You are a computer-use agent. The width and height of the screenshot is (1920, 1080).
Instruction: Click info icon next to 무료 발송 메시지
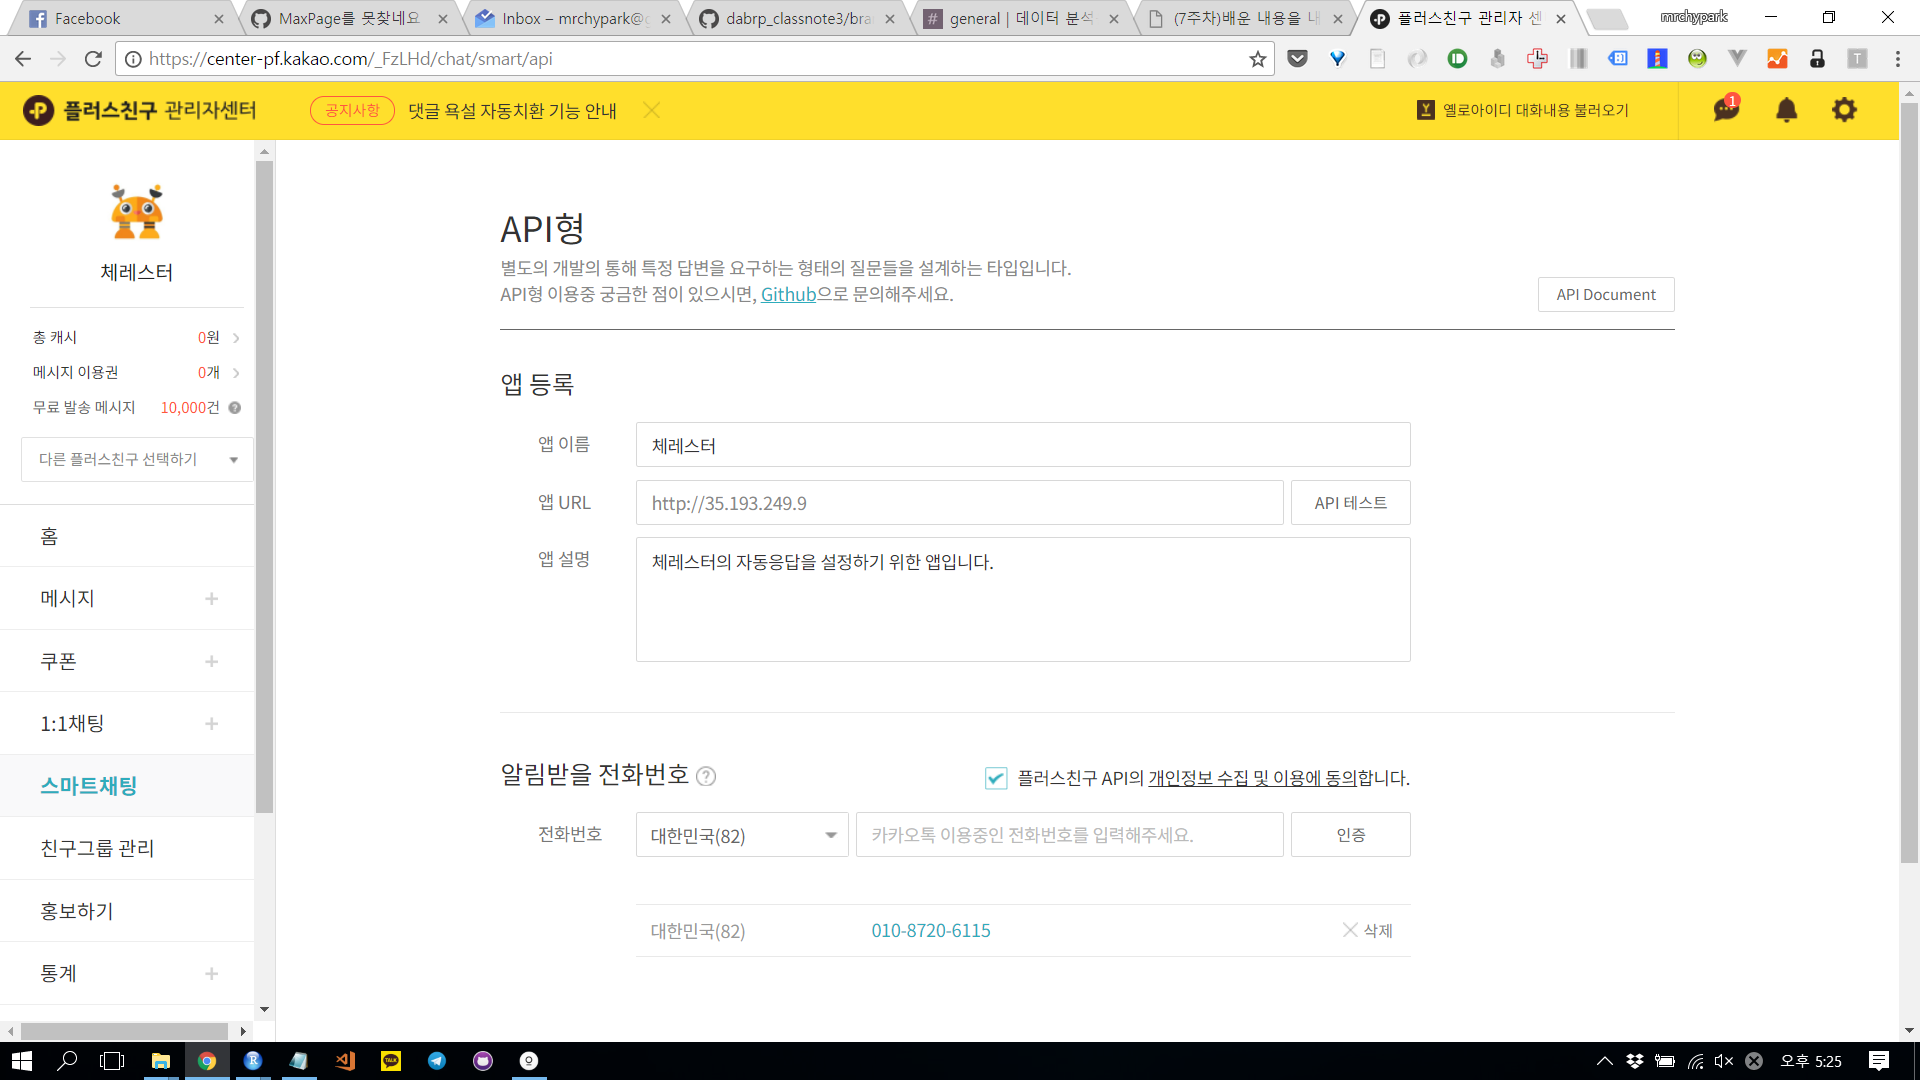click(x=235, y=408)
